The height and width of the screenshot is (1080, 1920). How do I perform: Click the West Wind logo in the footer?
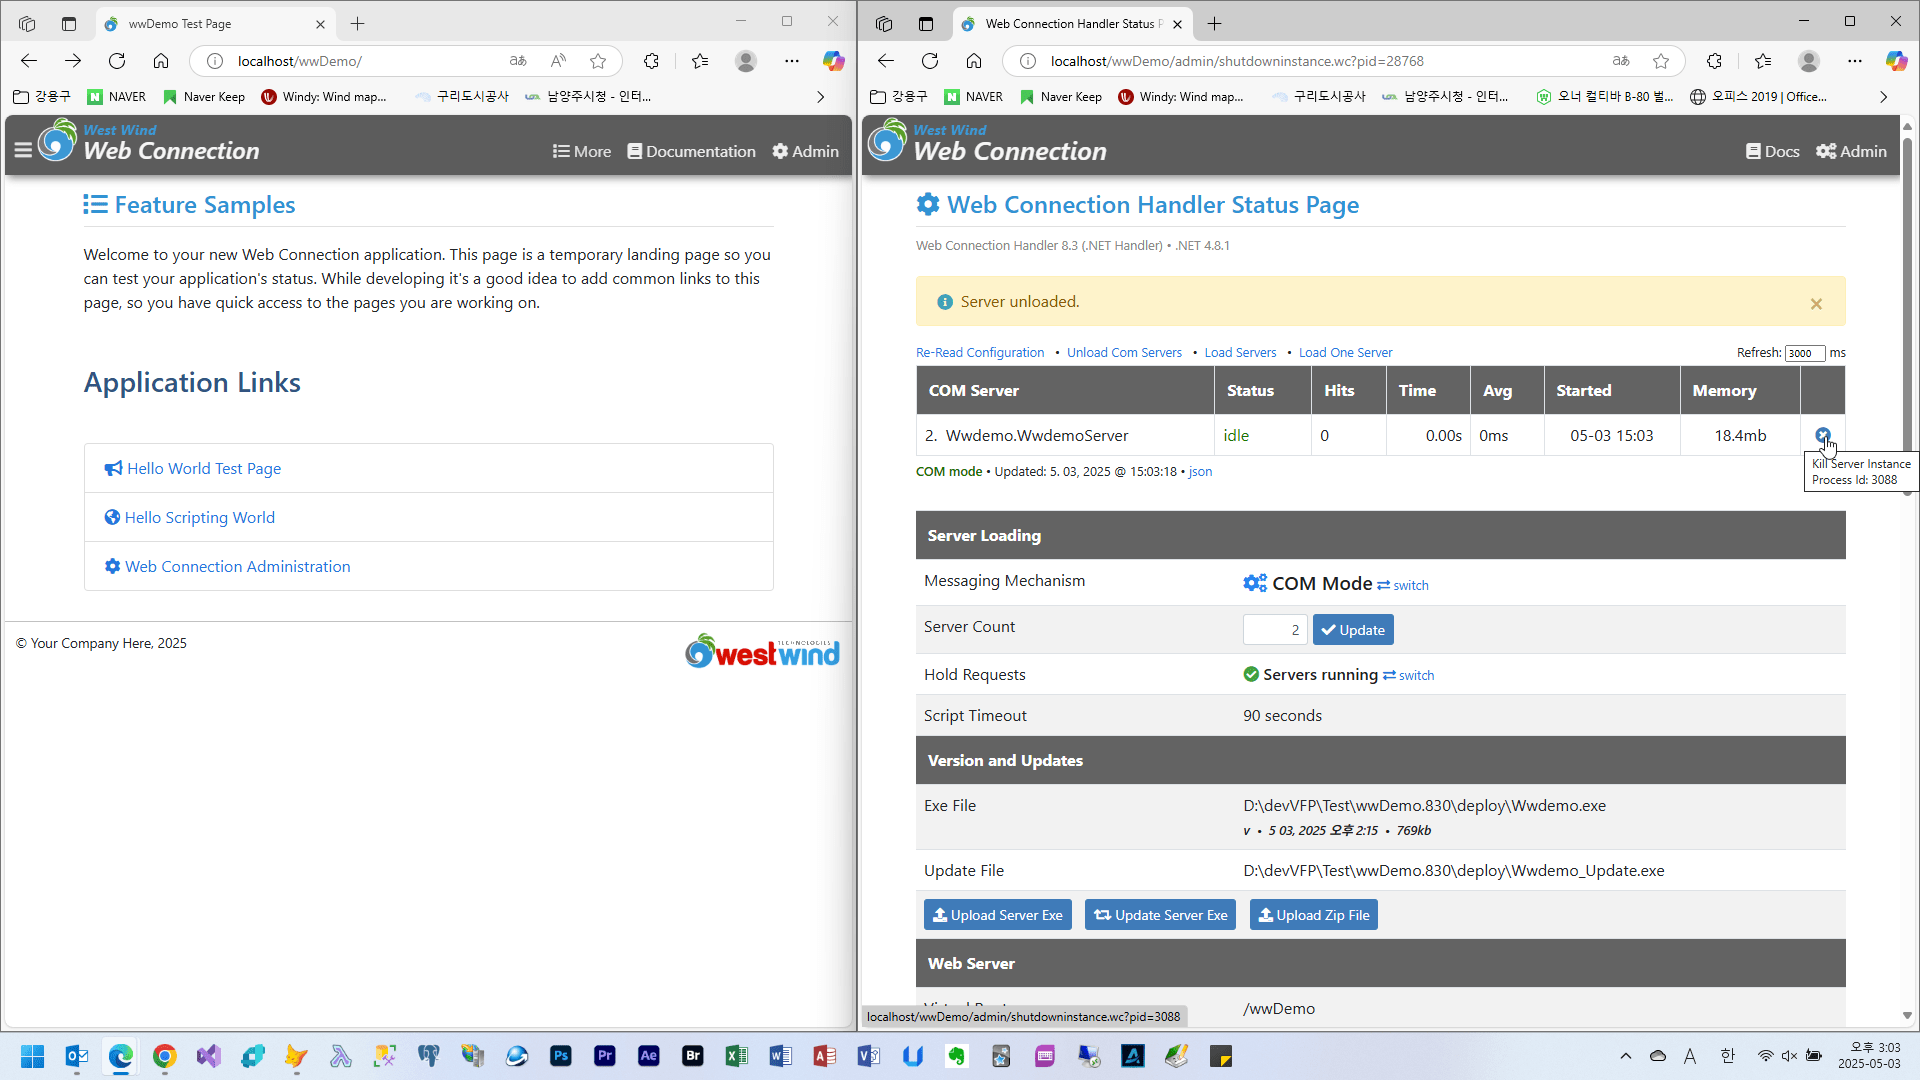tap(762, 651)
